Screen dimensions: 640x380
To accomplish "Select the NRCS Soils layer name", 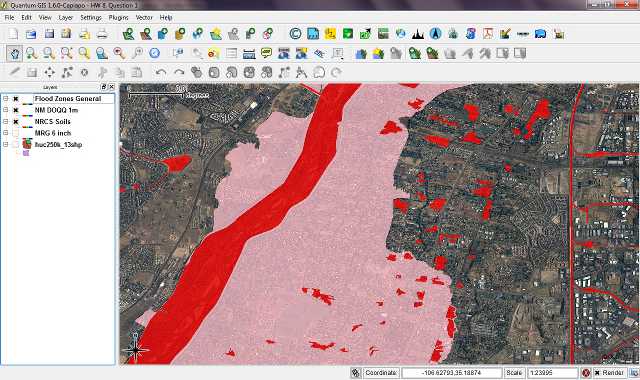I will pos(53,122).
